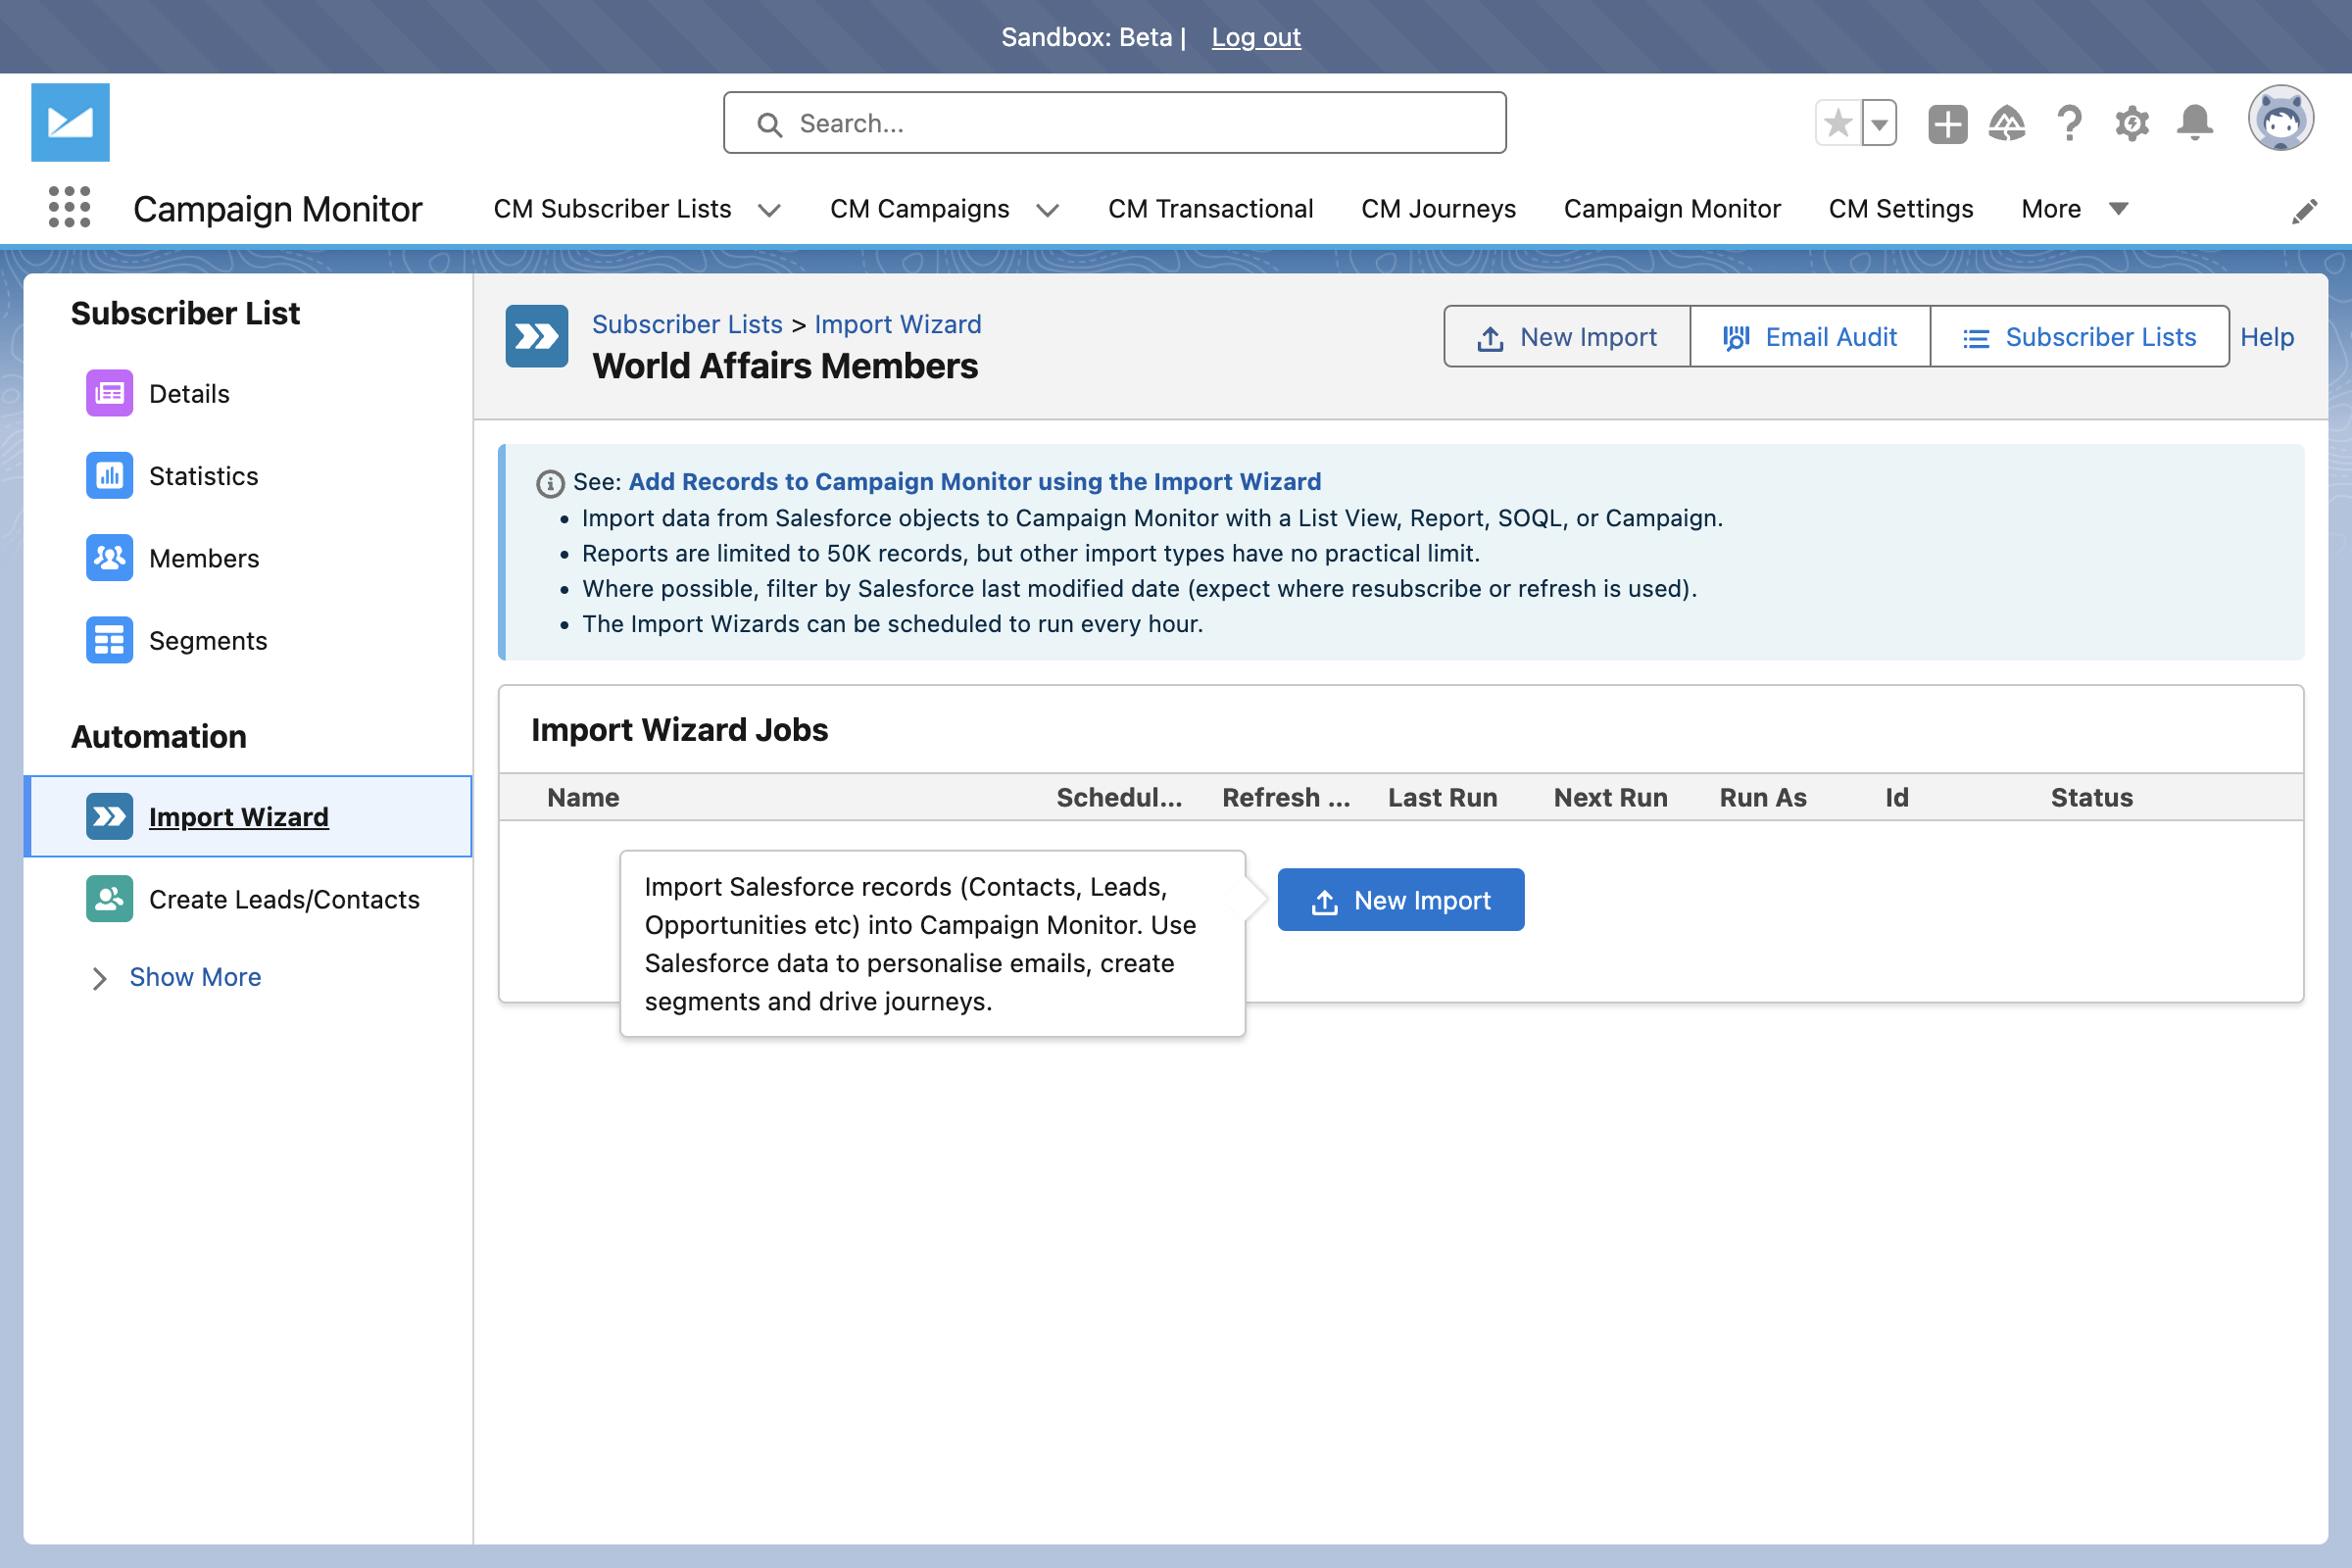Open the Setup gear icon
The width and height of the screenshot is (2352, 1568).
pyautogui.click(x=2132, y=124)
